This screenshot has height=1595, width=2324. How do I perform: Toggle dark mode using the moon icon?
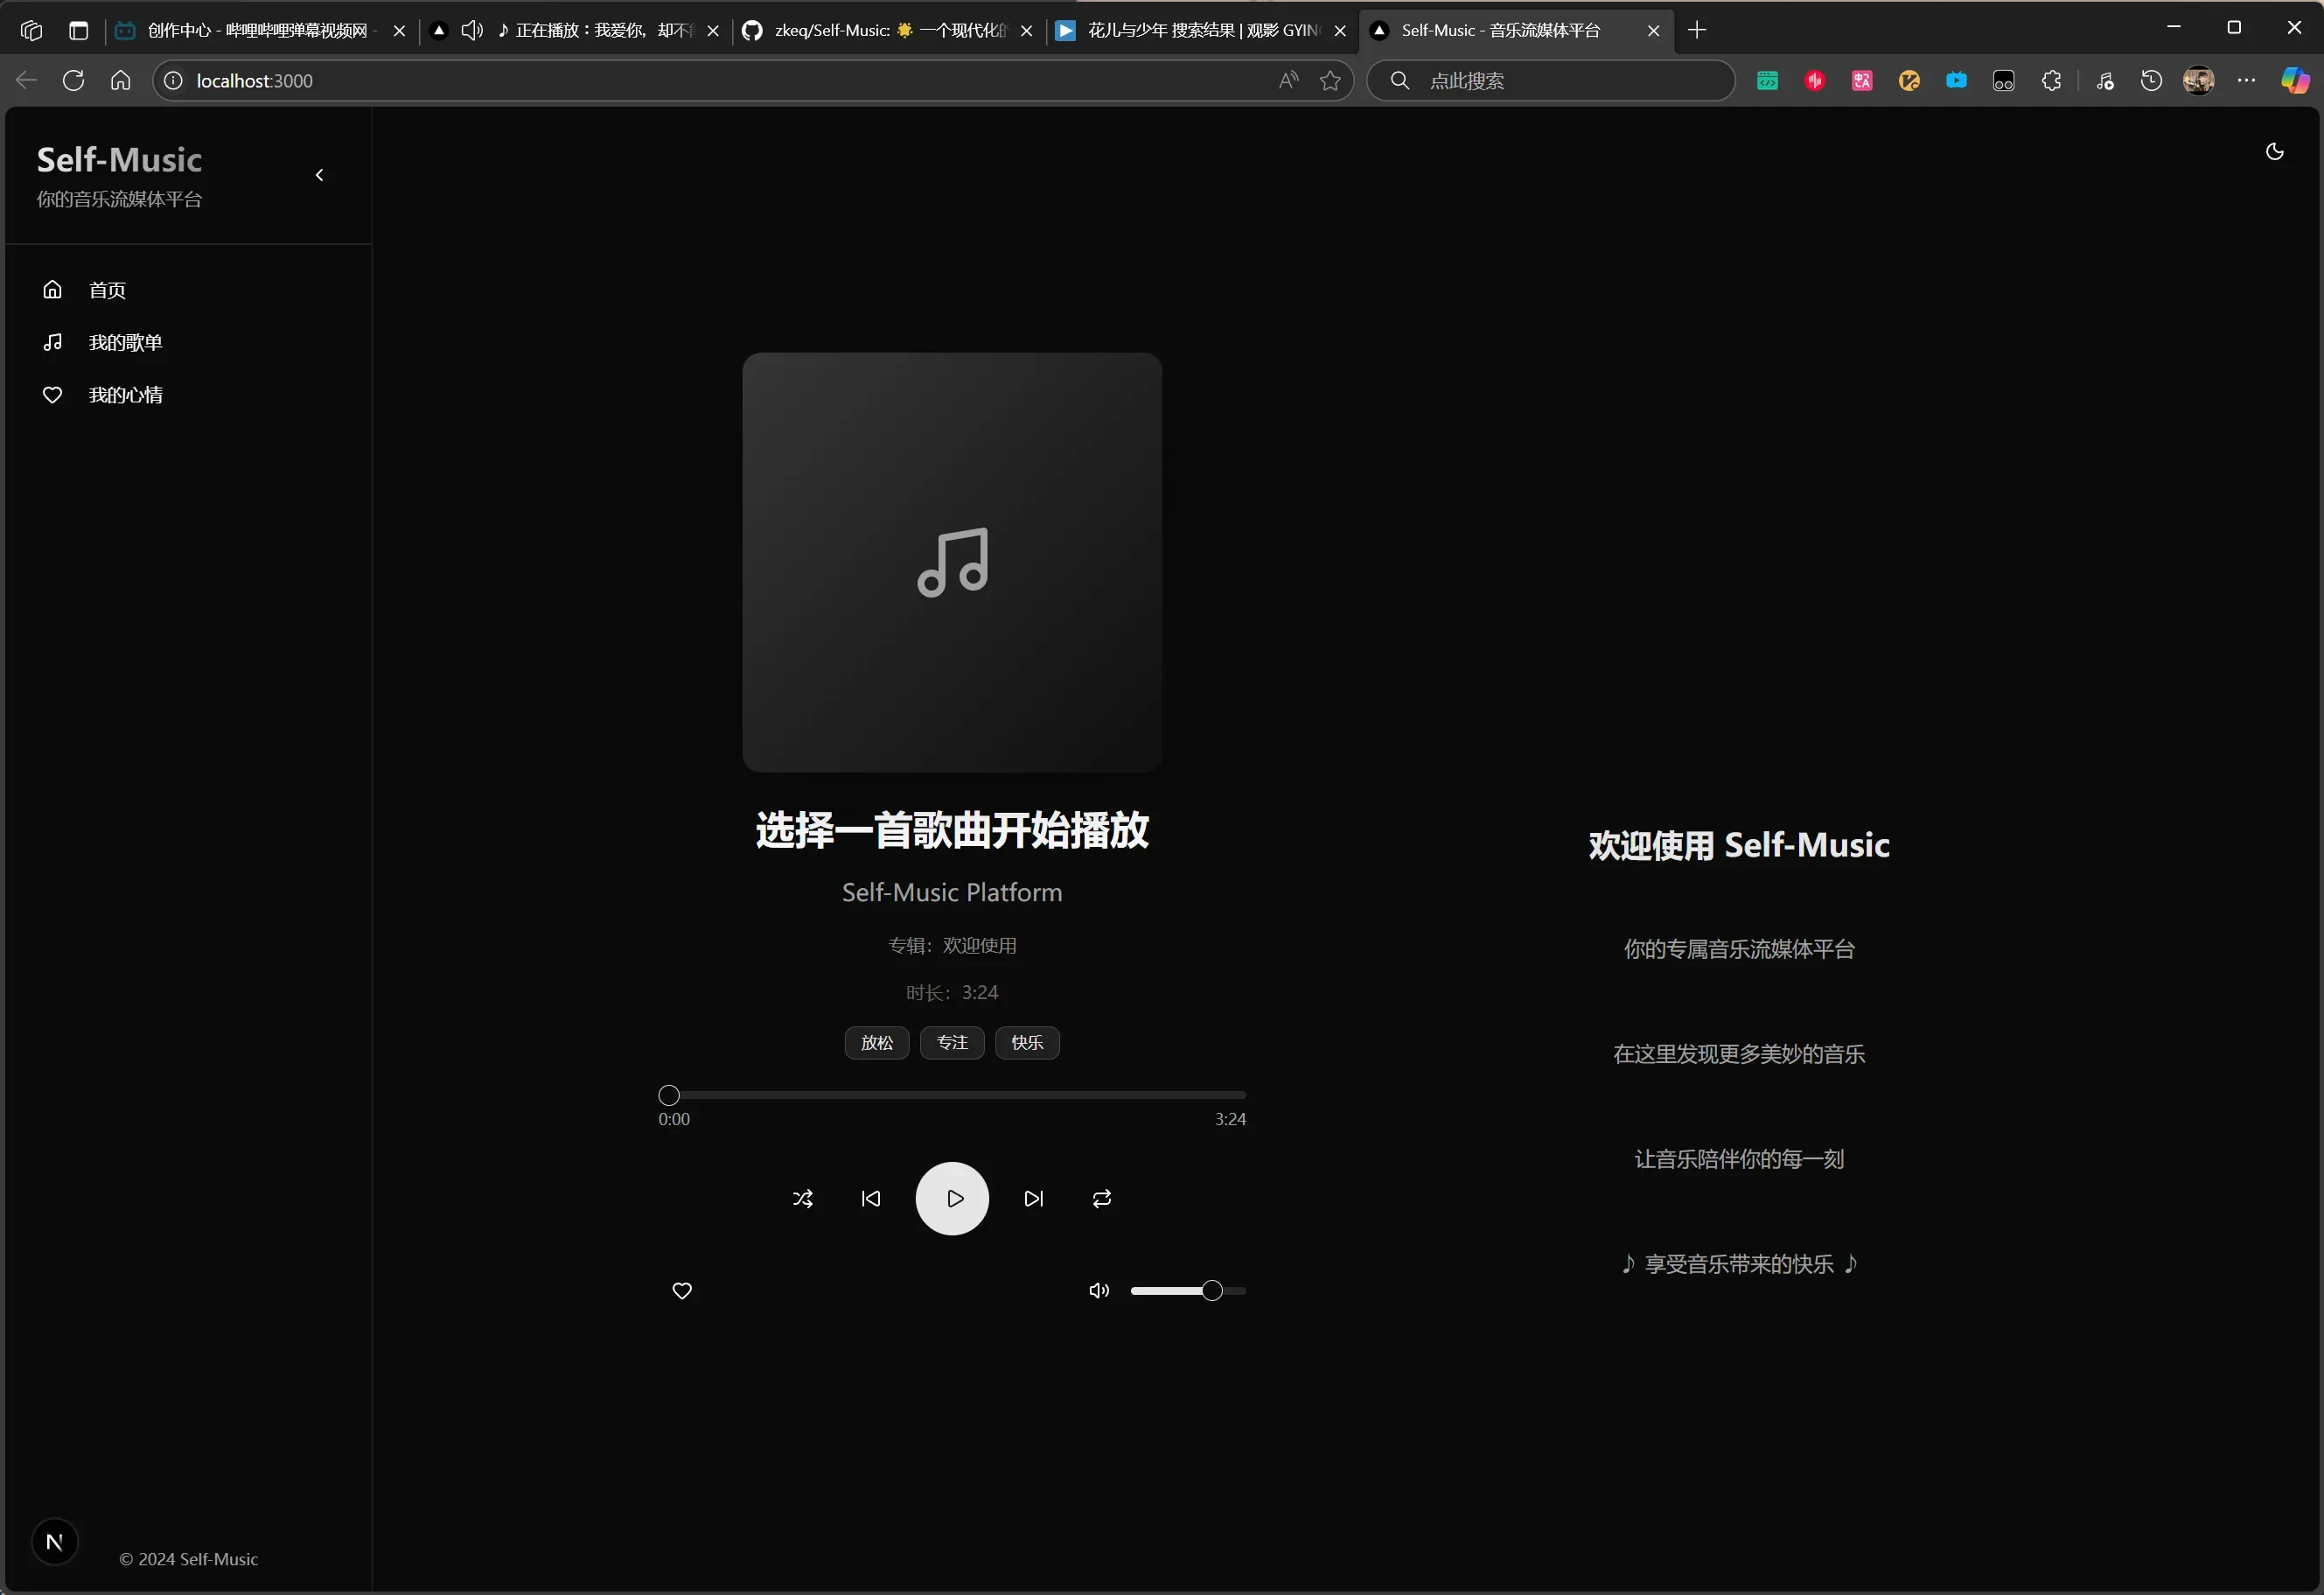coord(2274,152)
